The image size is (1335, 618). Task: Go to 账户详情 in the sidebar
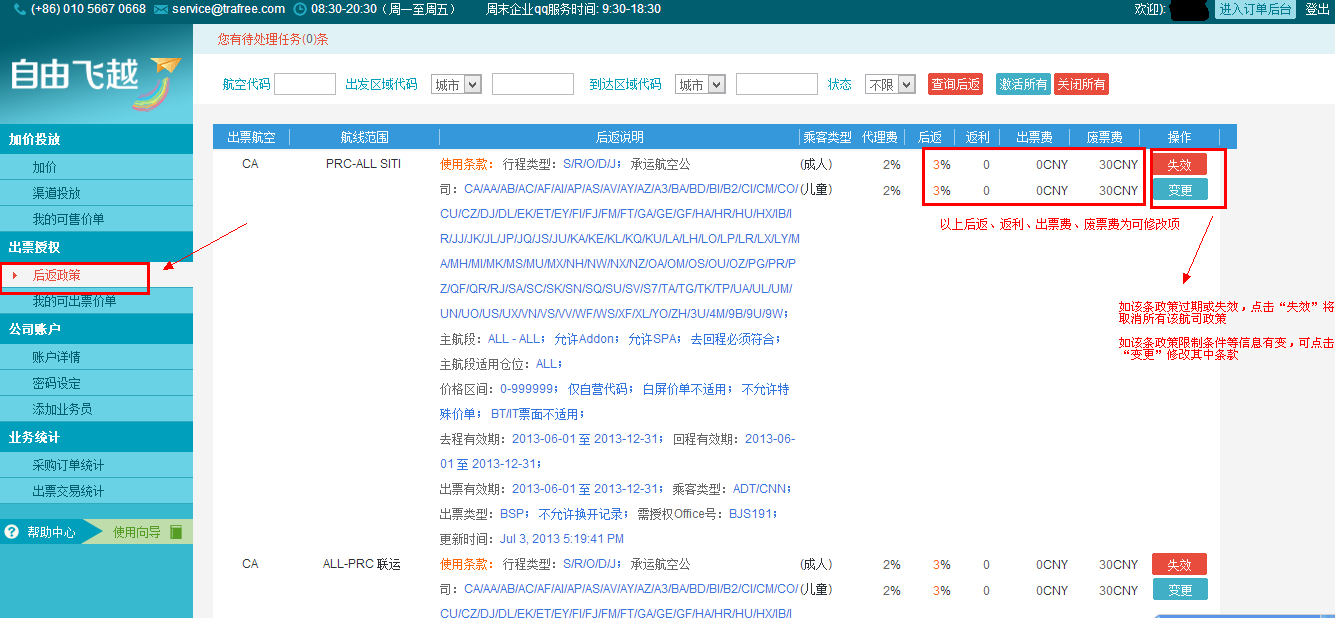56,357
